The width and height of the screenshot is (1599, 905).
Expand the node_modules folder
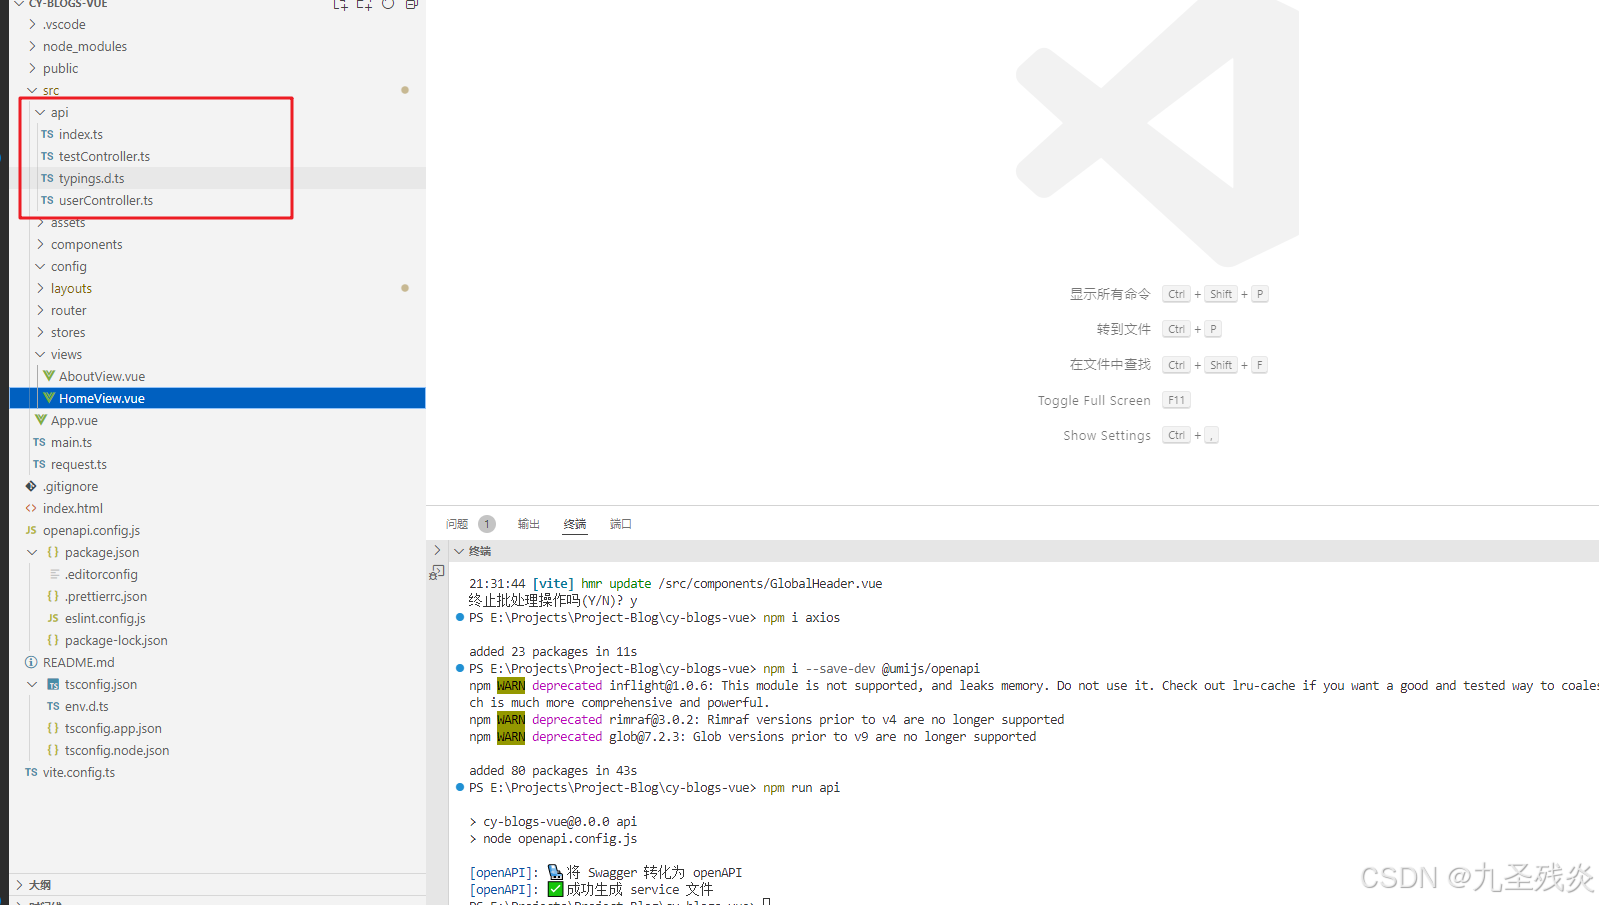pyautogui.click(x=32, y=46)
